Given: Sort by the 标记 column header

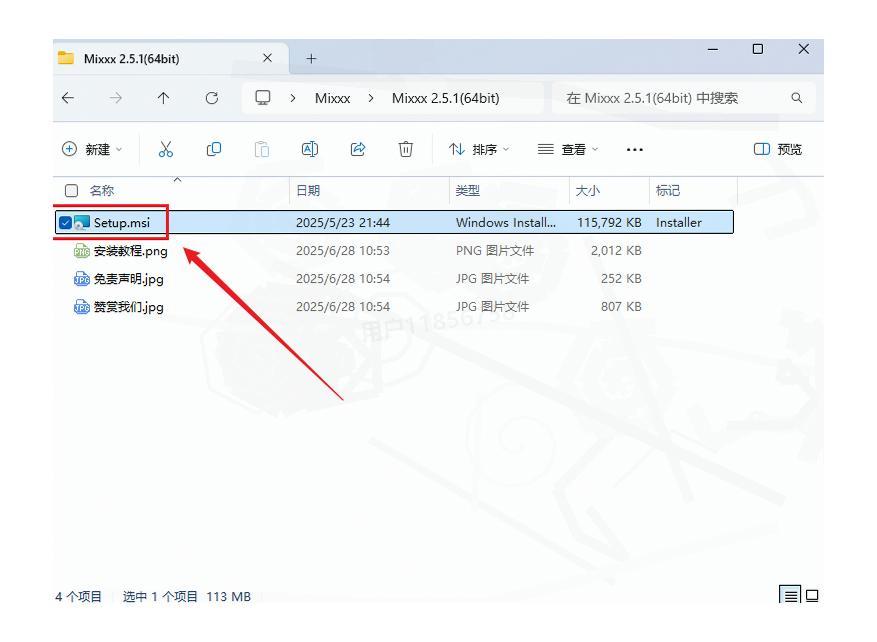Looking at the screenshot, I should point(668,191).
